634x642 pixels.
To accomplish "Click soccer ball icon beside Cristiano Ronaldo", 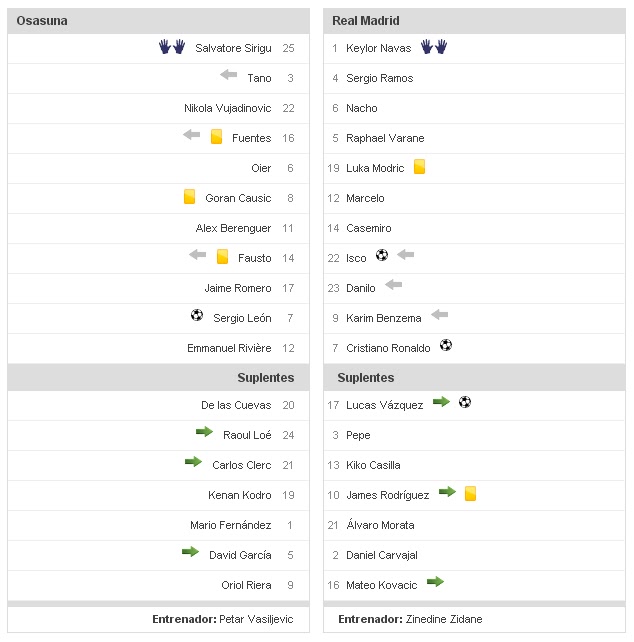I will pyautogui.click(x=446, y=346).
